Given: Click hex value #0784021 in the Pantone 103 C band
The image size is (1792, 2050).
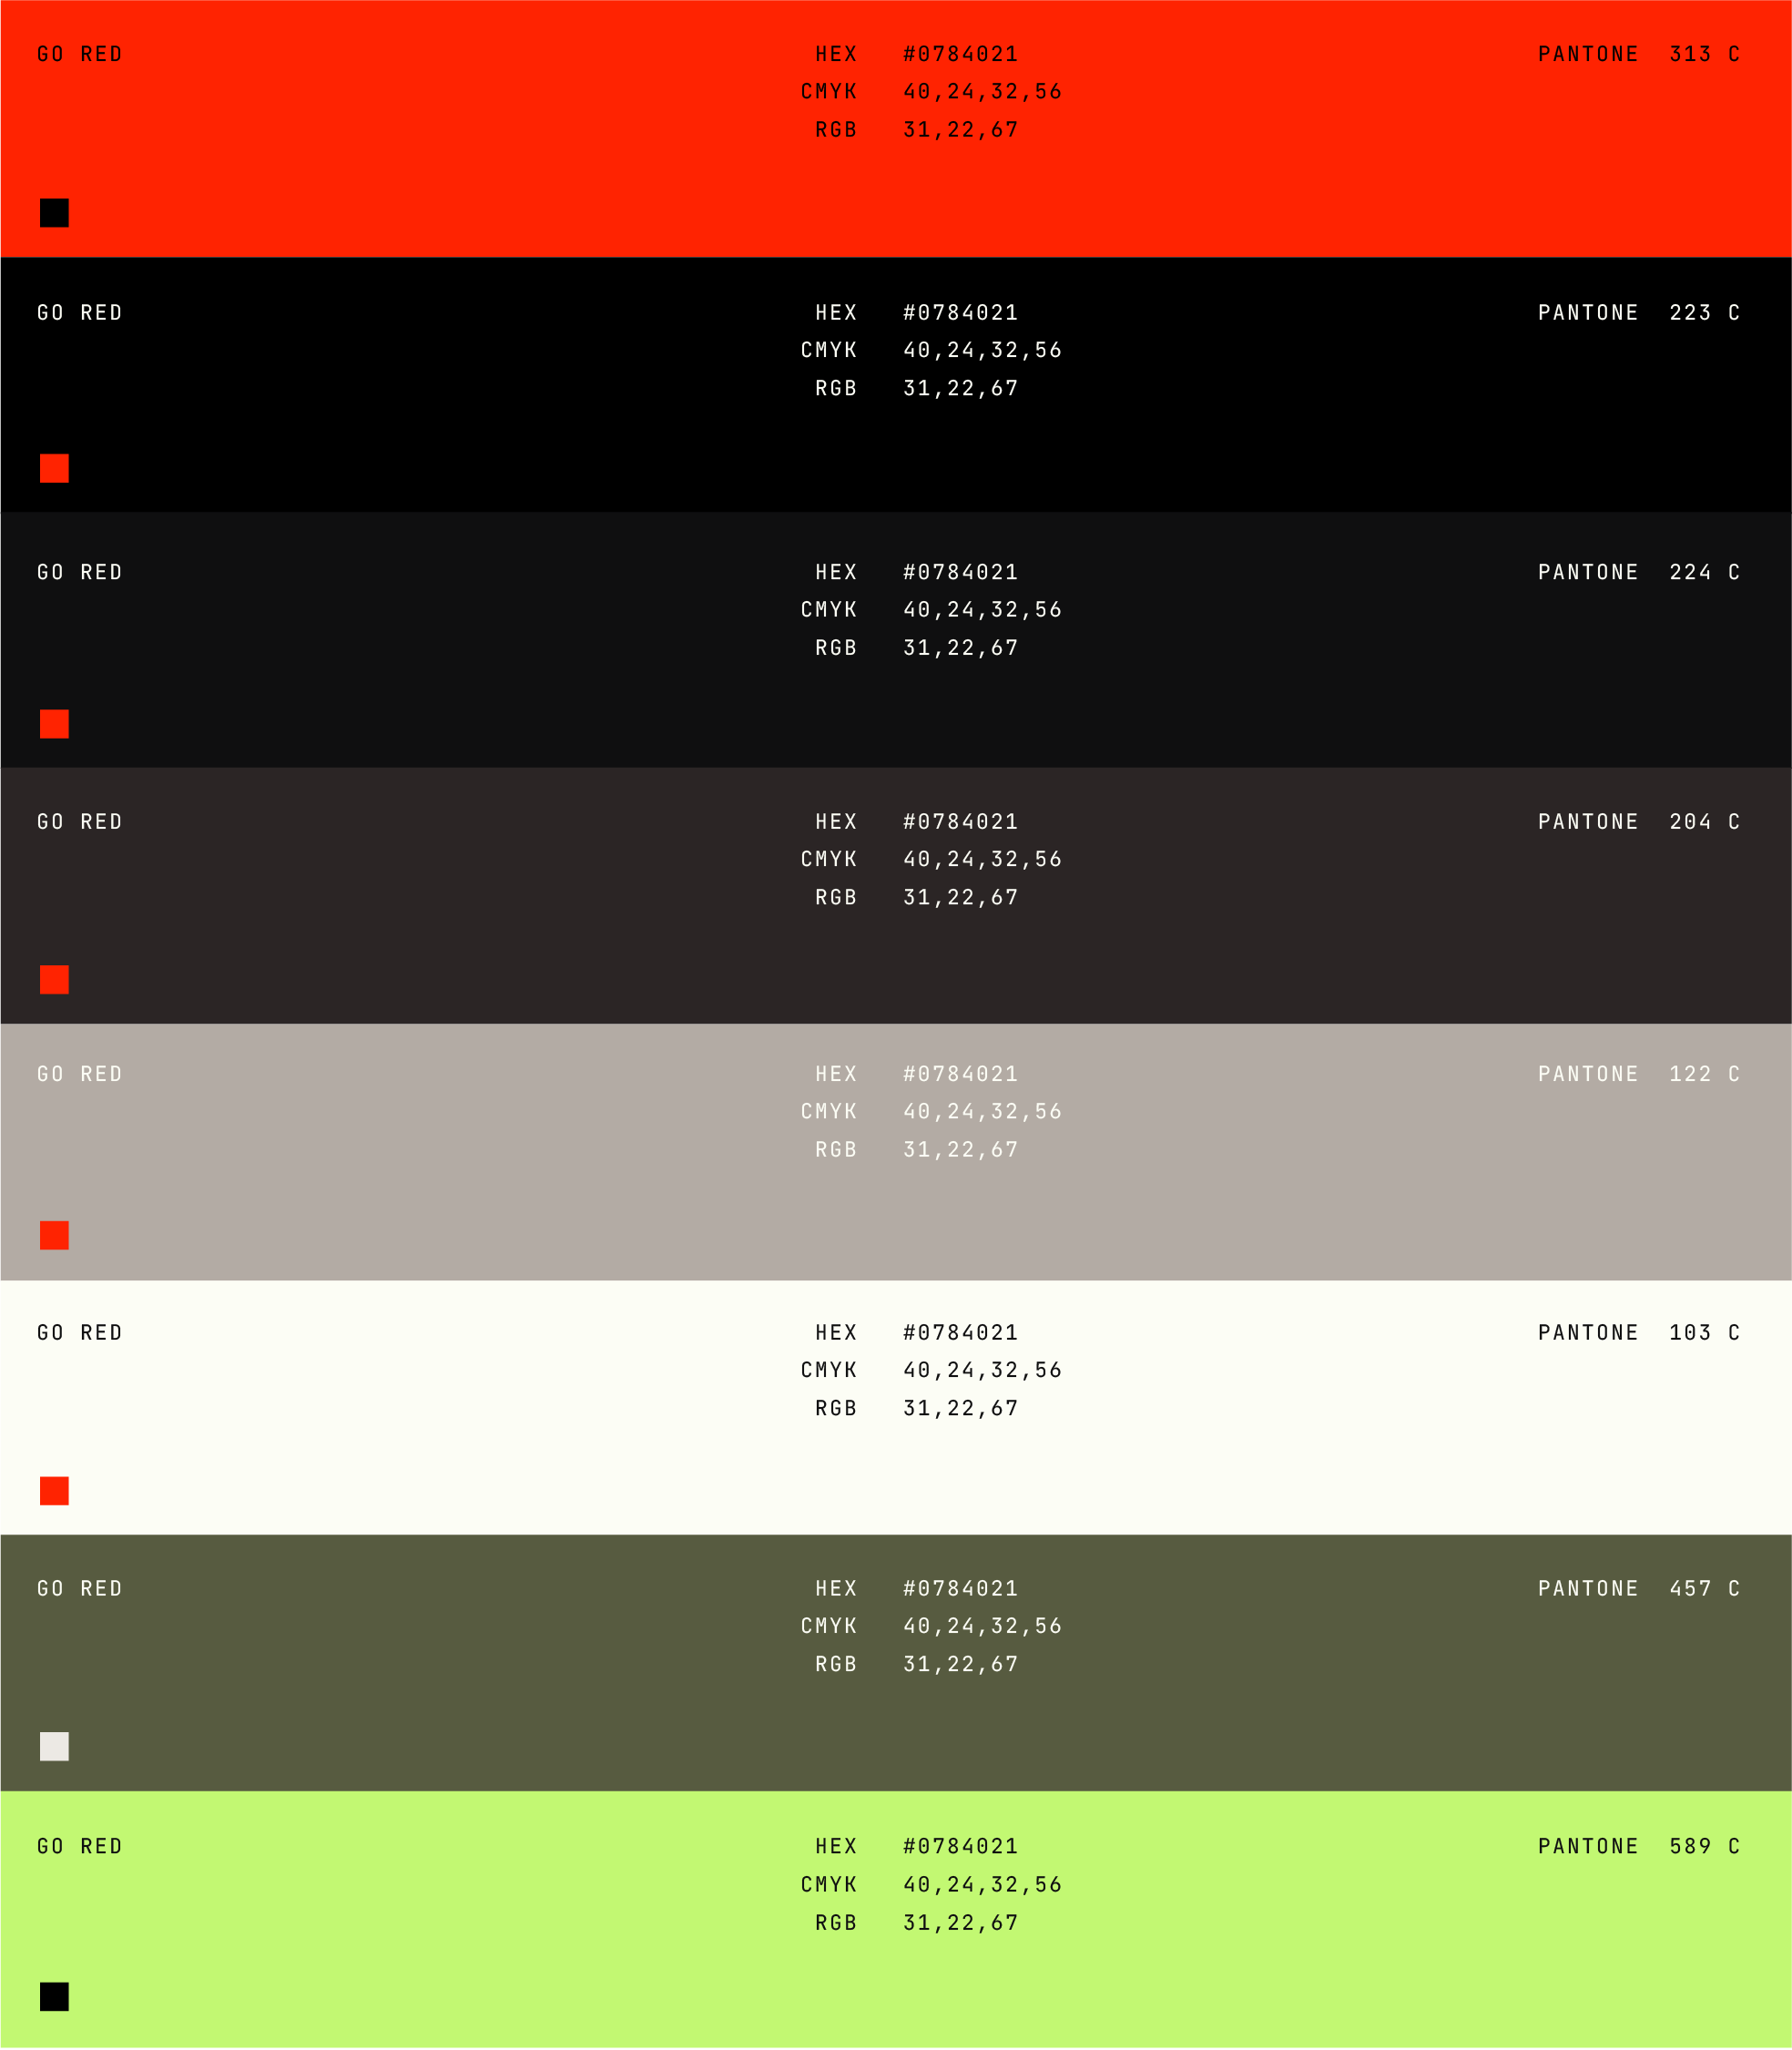Looking at the screenshot, I should 960,1333.
